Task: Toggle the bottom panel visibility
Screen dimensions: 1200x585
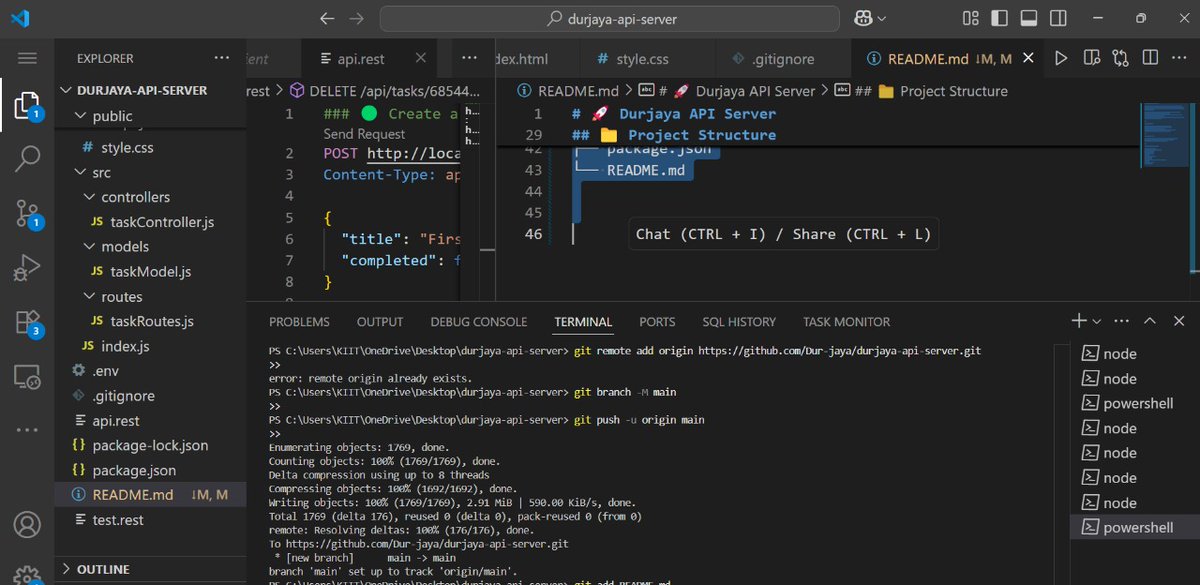Action: click(x=1027, y=18)
